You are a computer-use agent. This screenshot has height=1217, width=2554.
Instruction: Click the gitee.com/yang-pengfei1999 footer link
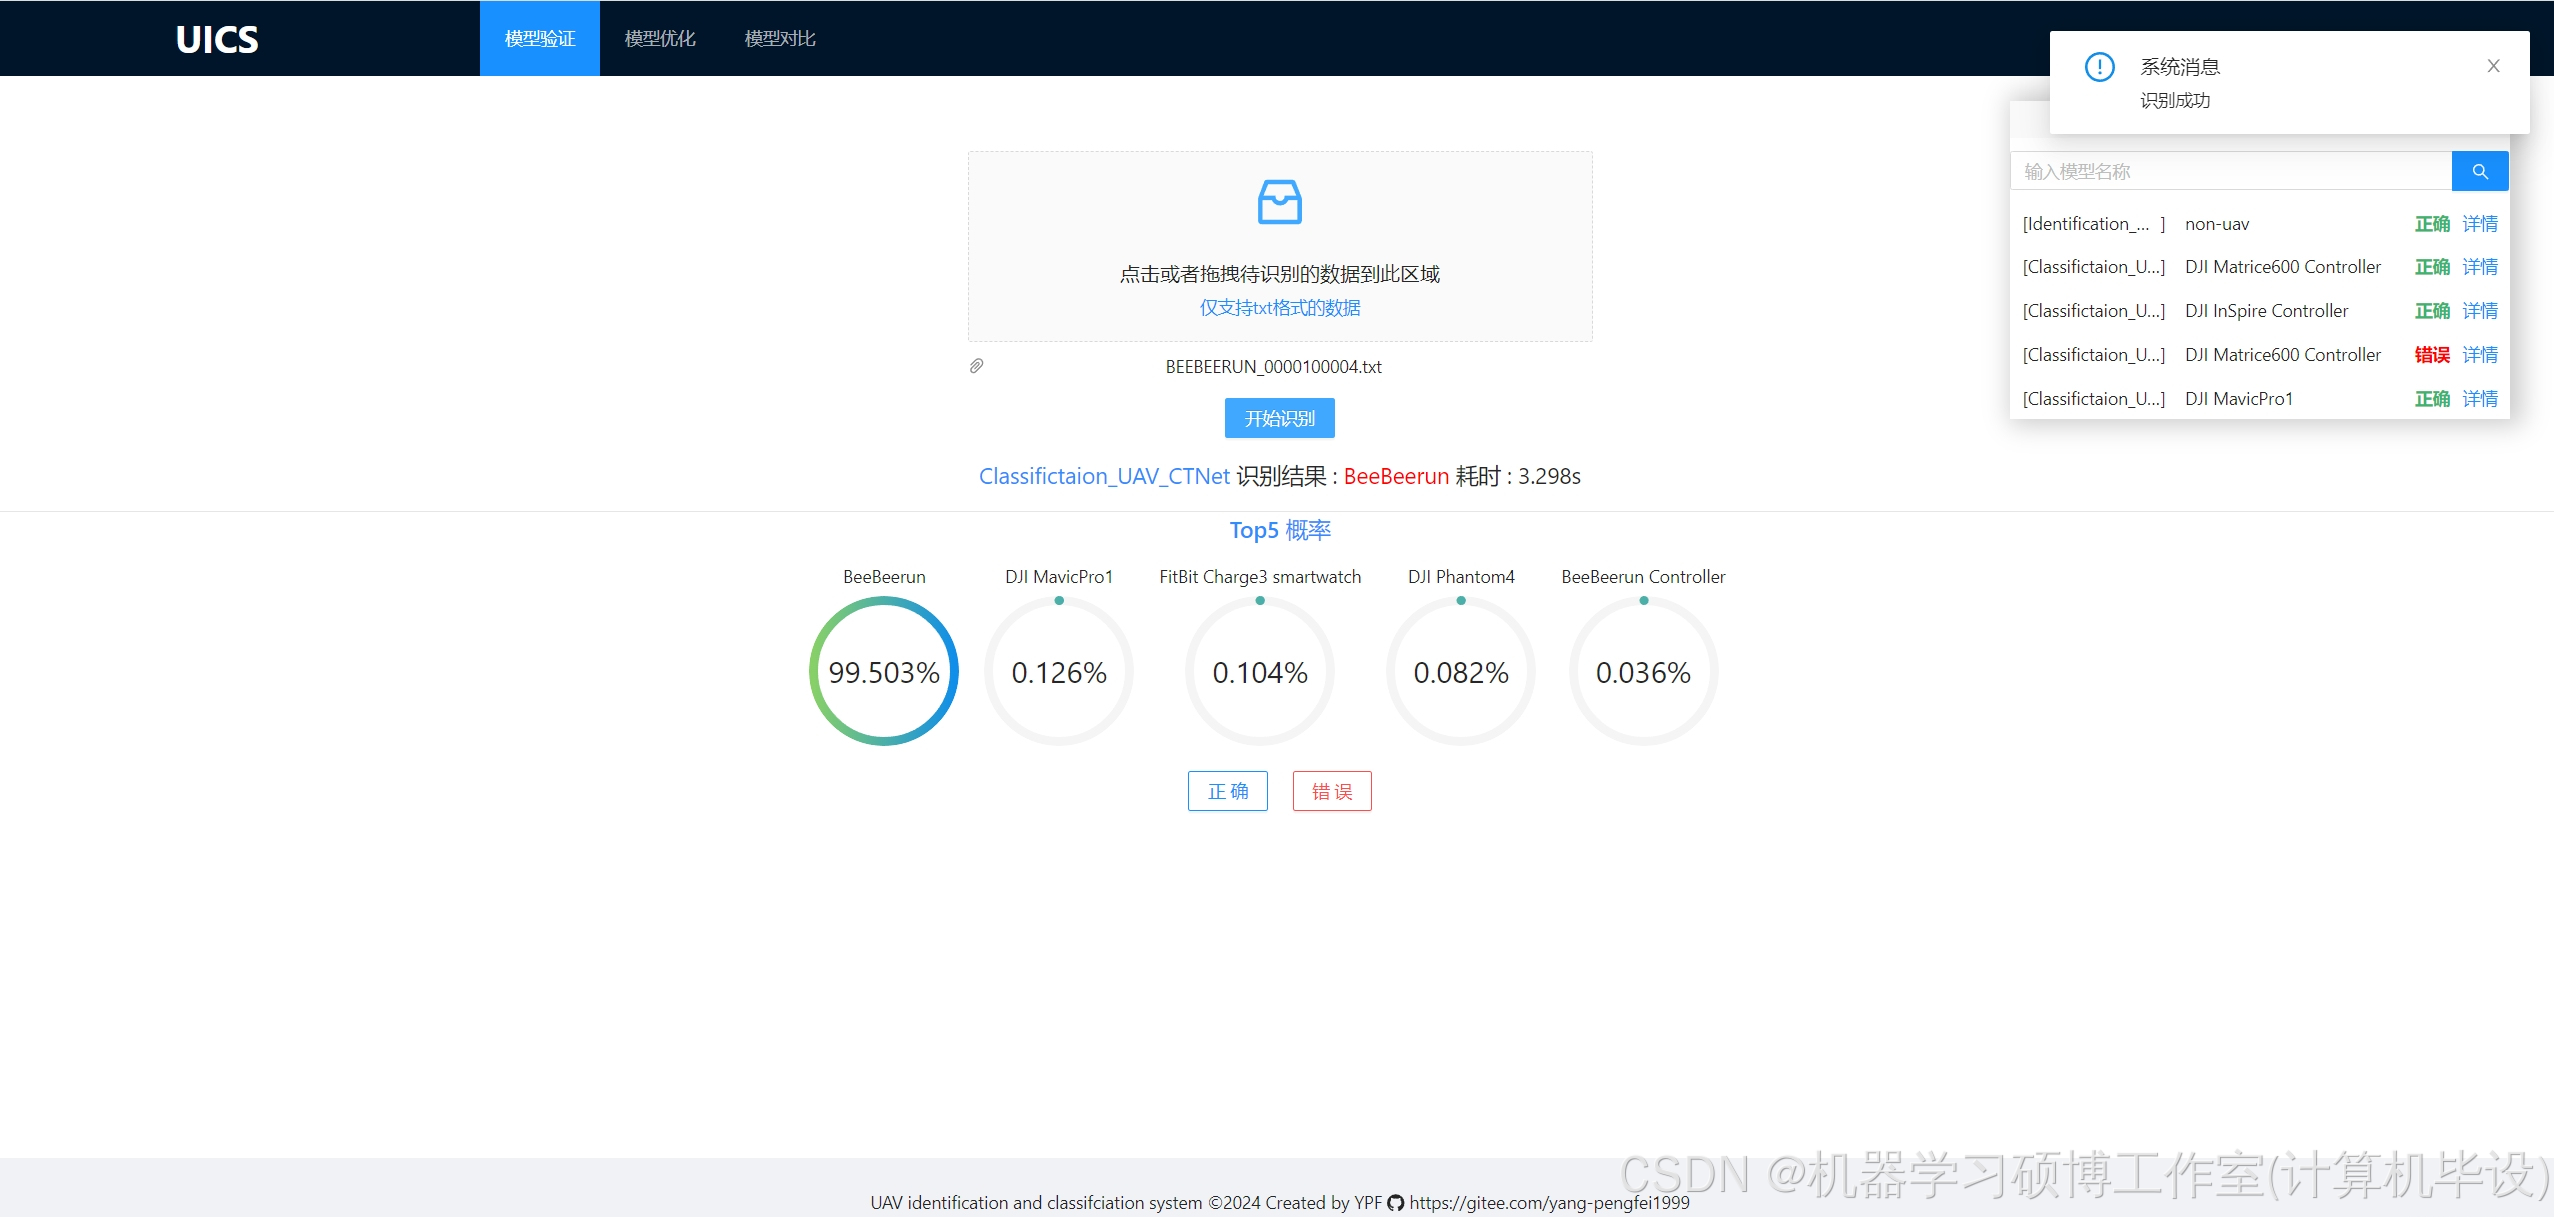click(x=1549, y=1203)
